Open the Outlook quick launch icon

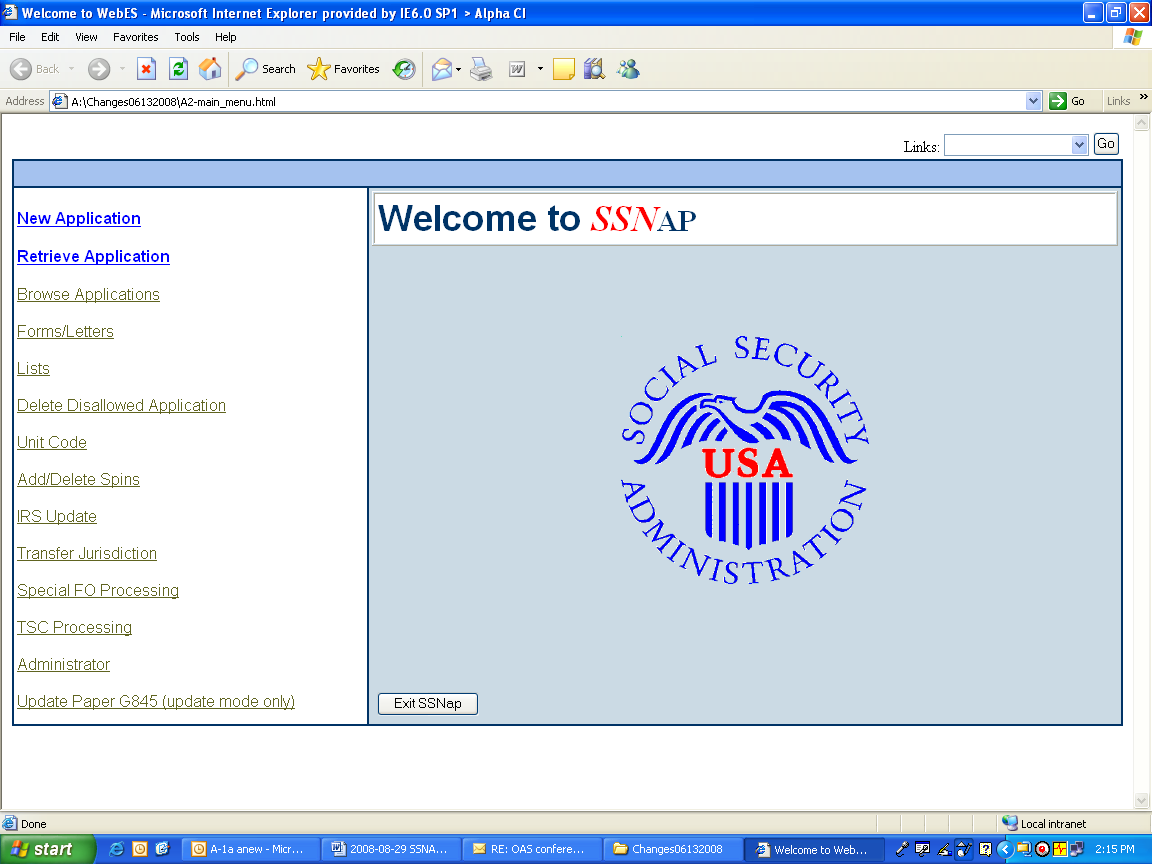140,849
